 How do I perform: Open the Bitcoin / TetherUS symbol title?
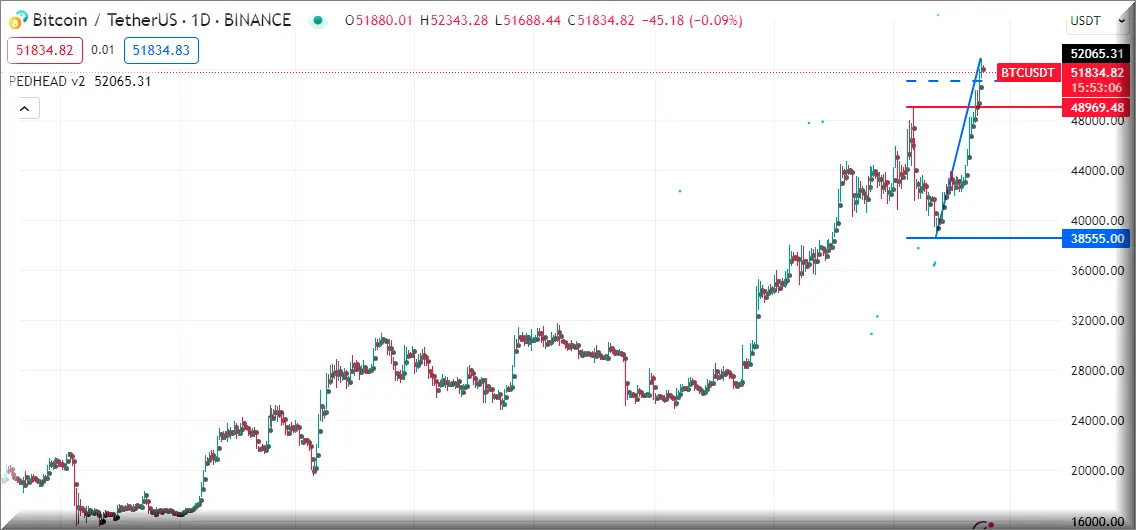pyautogui.click(x=162, y=20)
